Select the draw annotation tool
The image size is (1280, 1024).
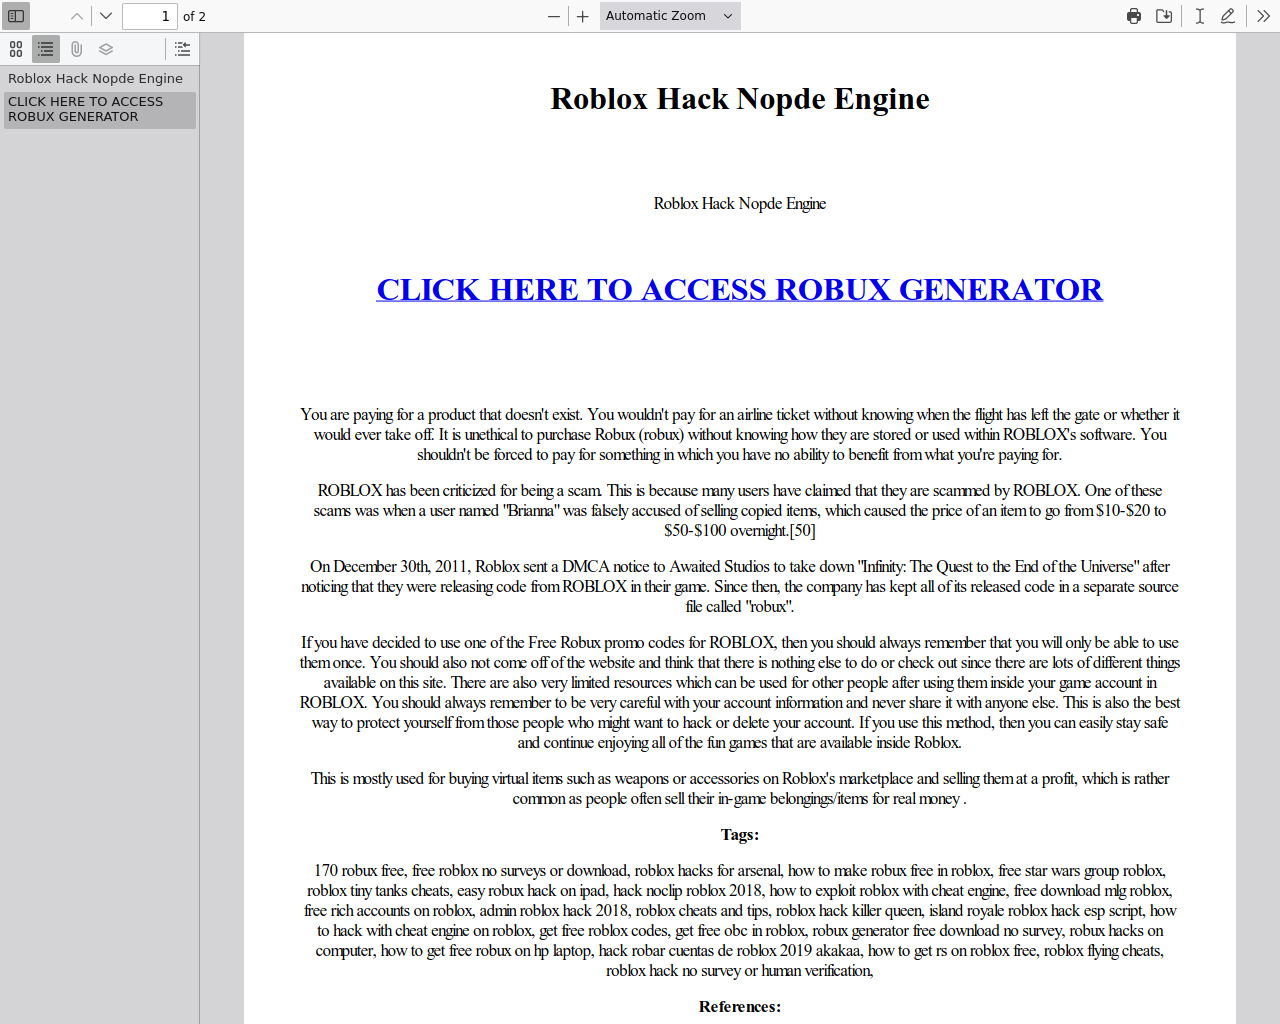[1228, 16]
